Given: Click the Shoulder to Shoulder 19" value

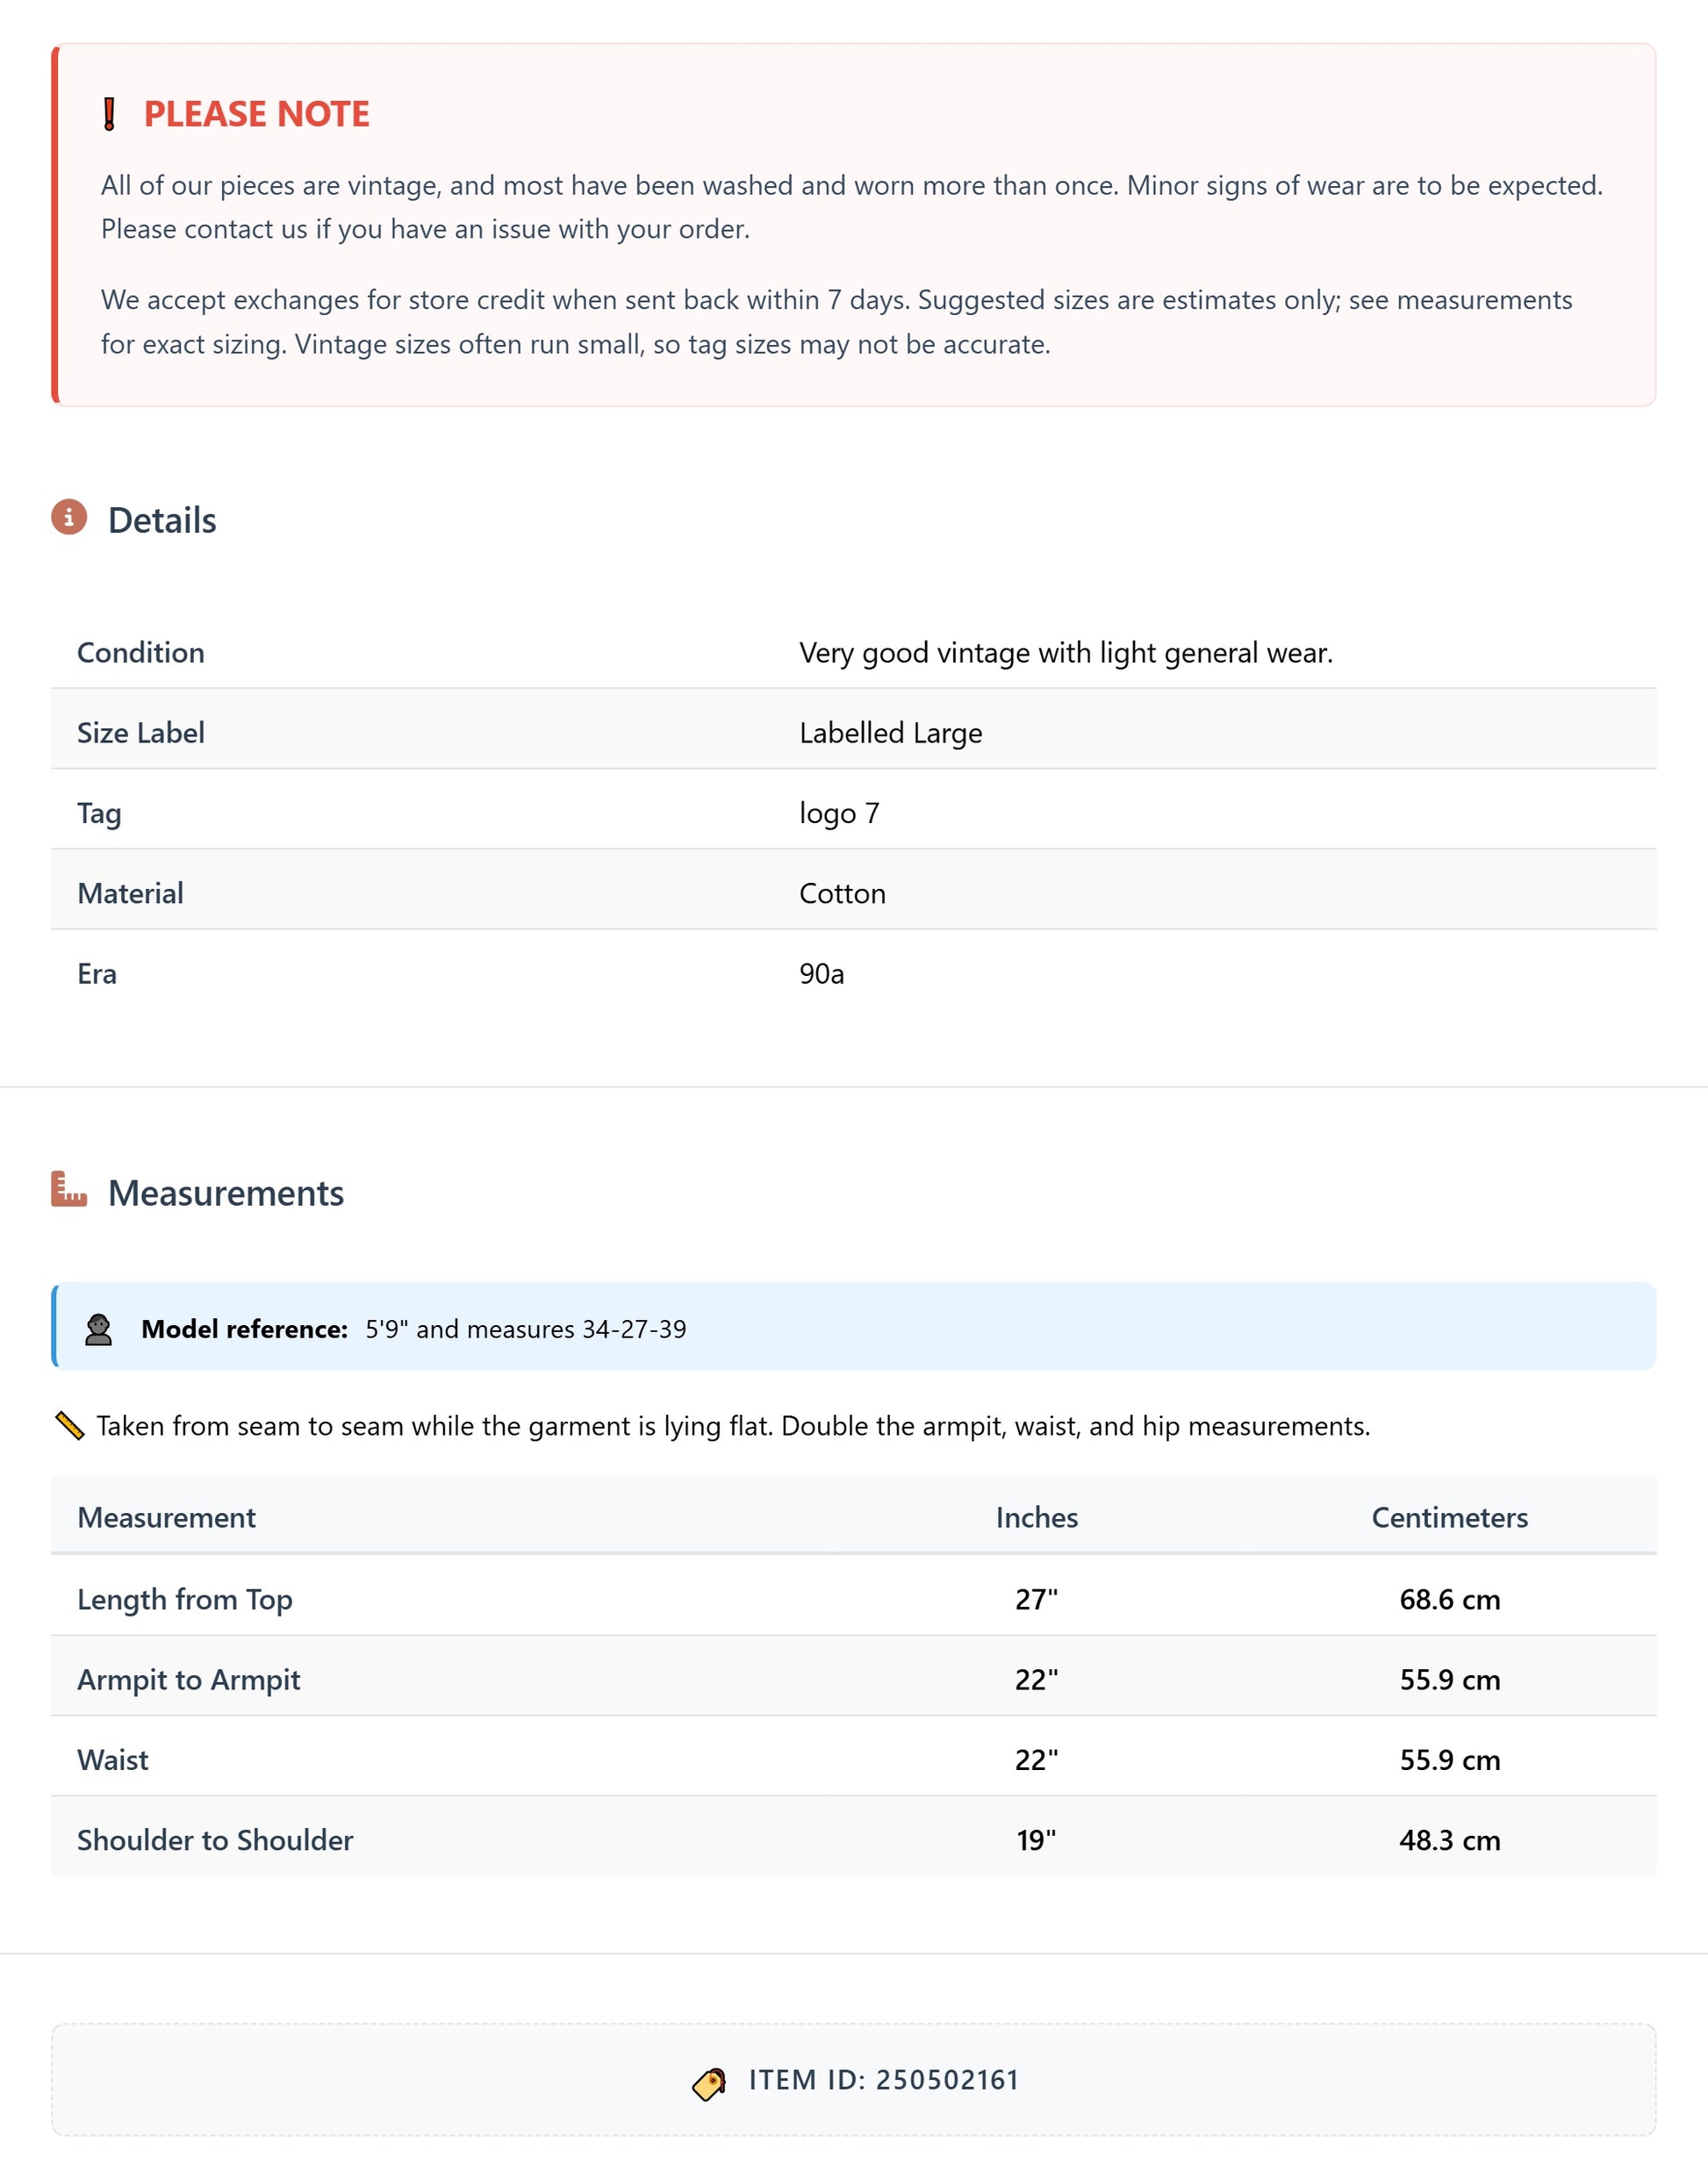Looking at the screenshot, I should (1036, 1839).
